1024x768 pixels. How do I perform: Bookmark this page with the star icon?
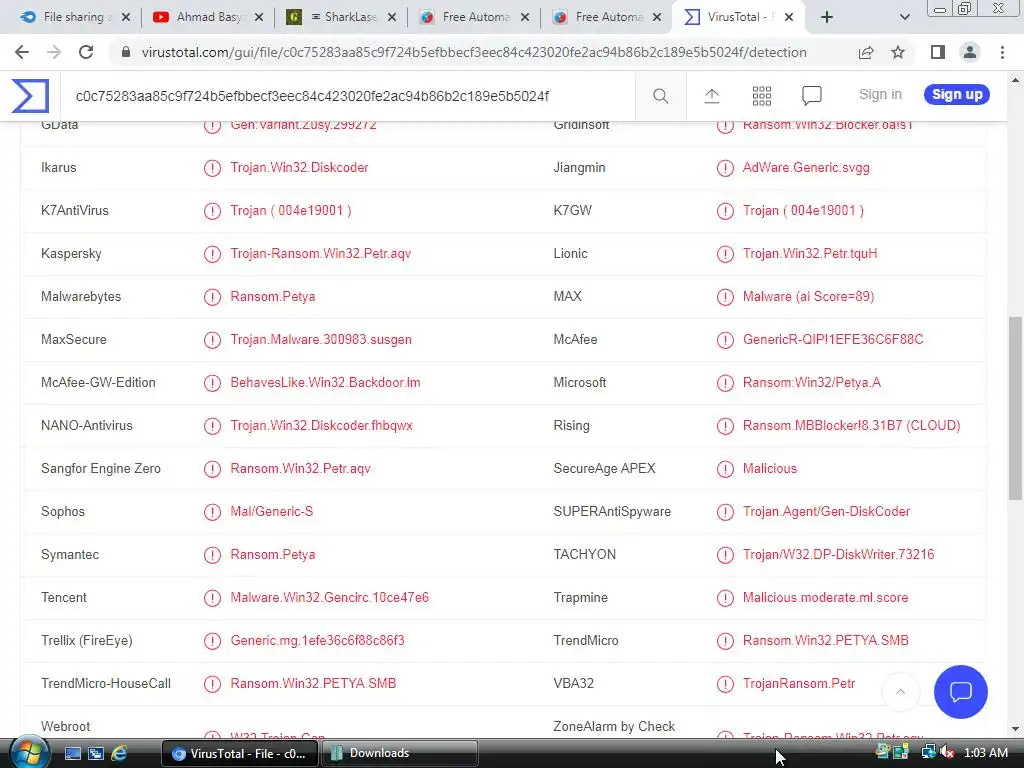coord(898,52)
